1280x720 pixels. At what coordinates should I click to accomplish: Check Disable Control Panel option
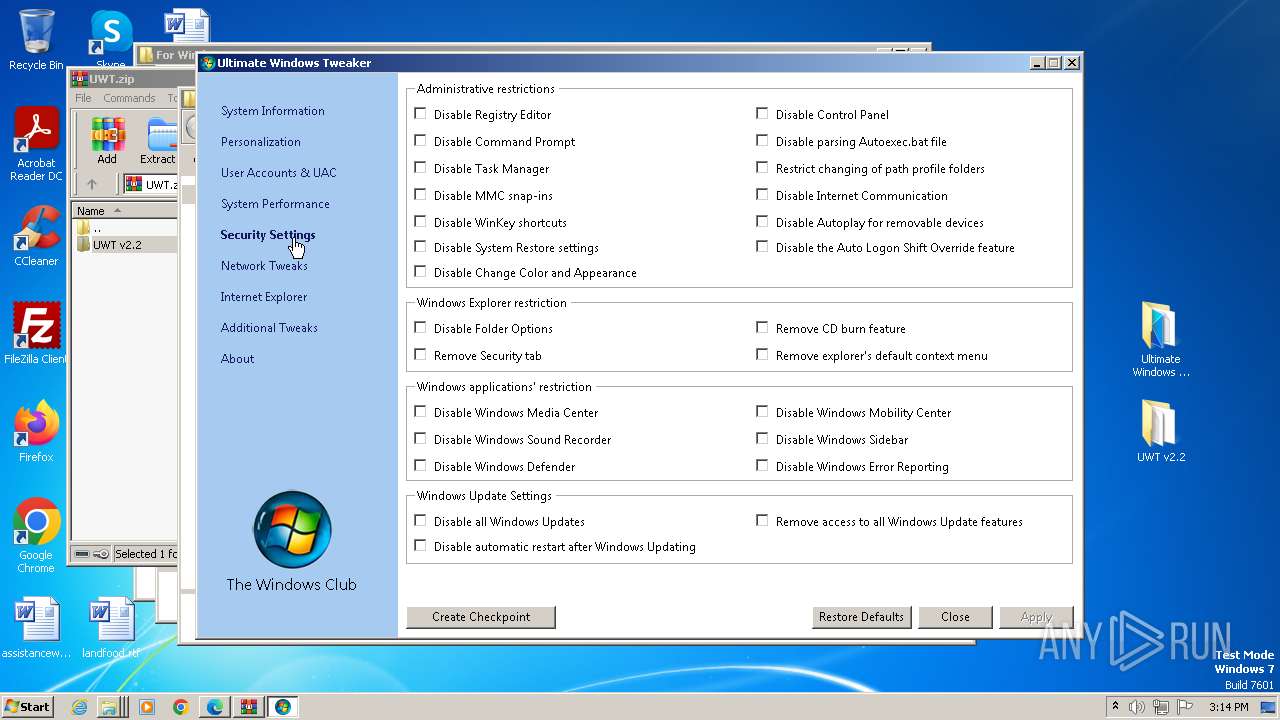[762, 114]
